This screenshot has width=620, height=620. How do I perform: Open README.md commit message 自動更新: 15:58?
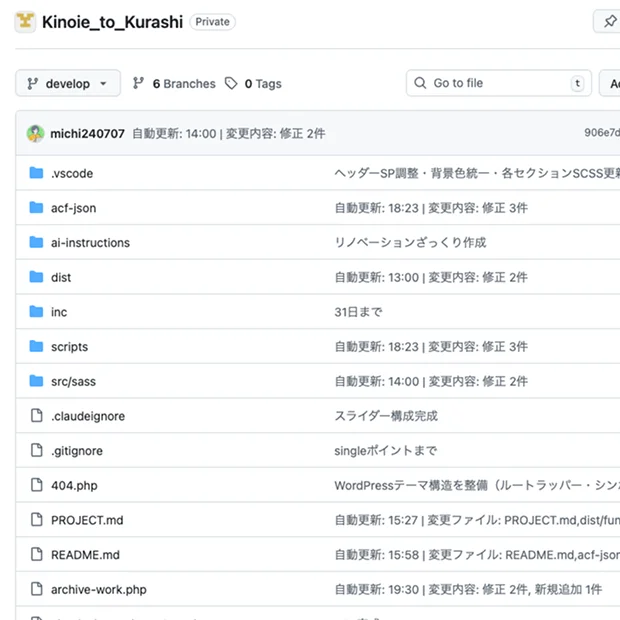tap(477, 555)
